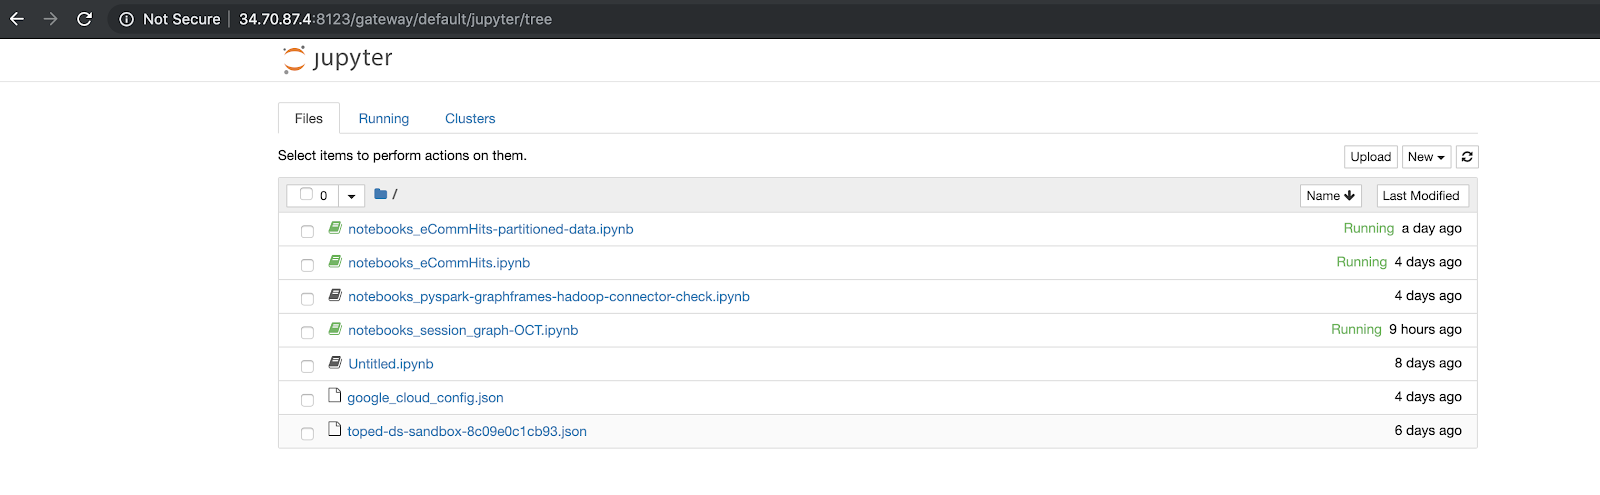1600x495 pixels.
Task: Click the Upload button
Action: click(1370, 157)
